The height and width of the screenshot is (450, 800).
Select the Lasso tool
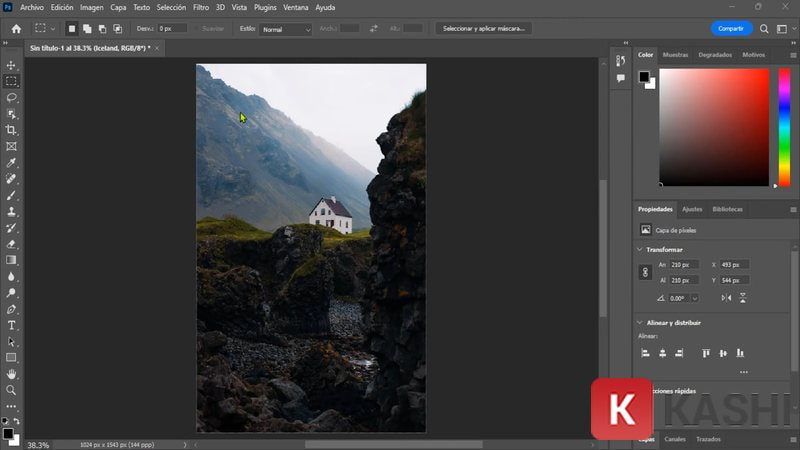pos(11,97)
